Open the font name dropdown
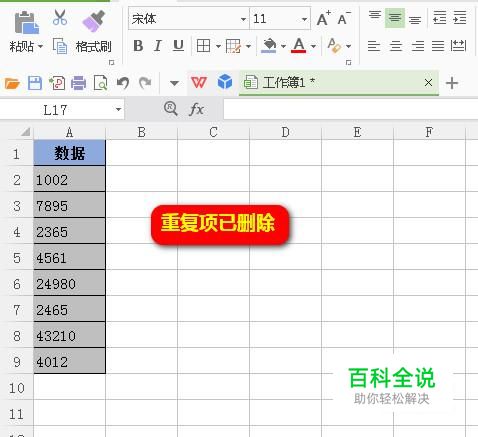Image resolution: width=478 pixels, height=437 pixels. click(x=244, y=19)
